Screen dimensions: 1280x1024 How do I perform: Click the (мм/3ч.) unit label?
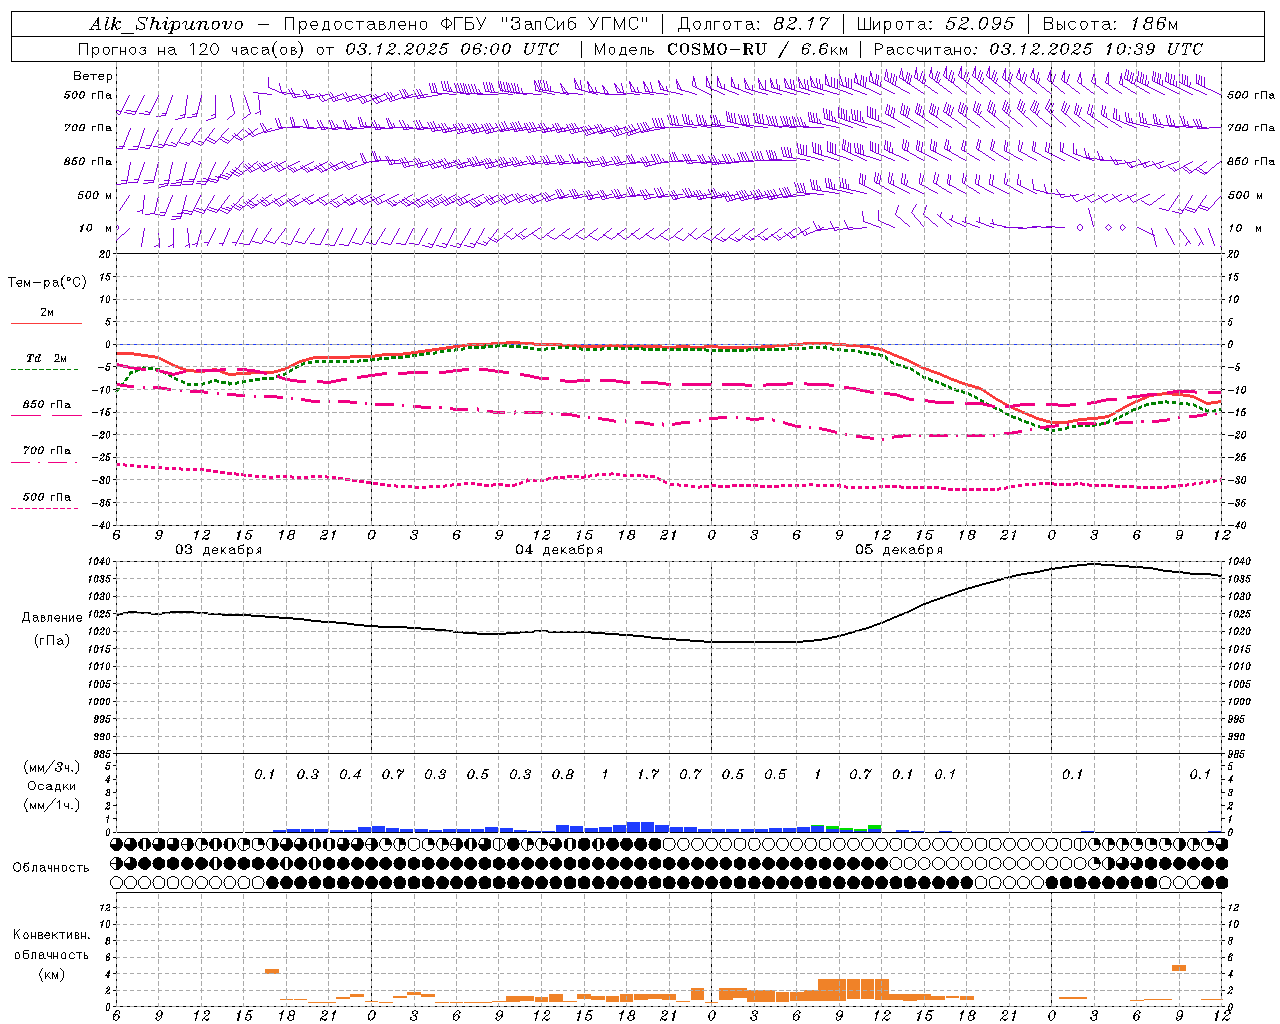tap(51, 767)
